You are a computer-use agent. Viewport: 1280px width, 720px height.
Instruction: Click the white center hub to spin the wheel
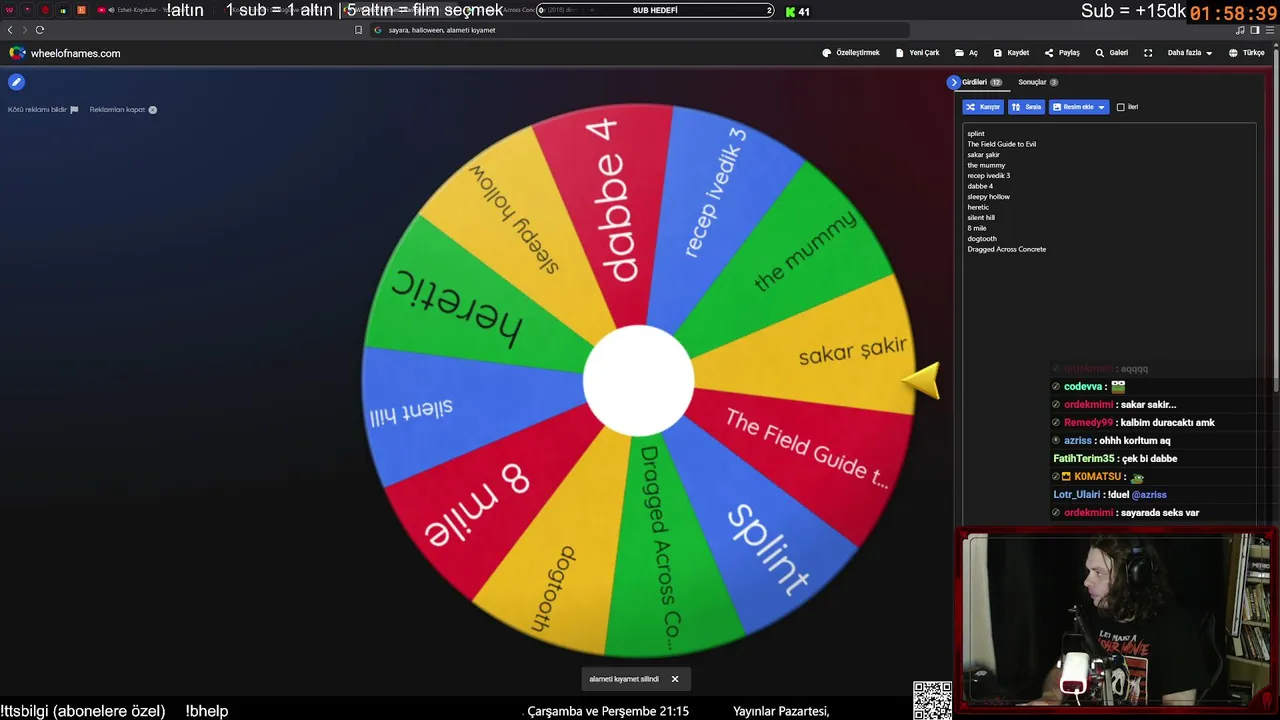[x=638, y=381]
